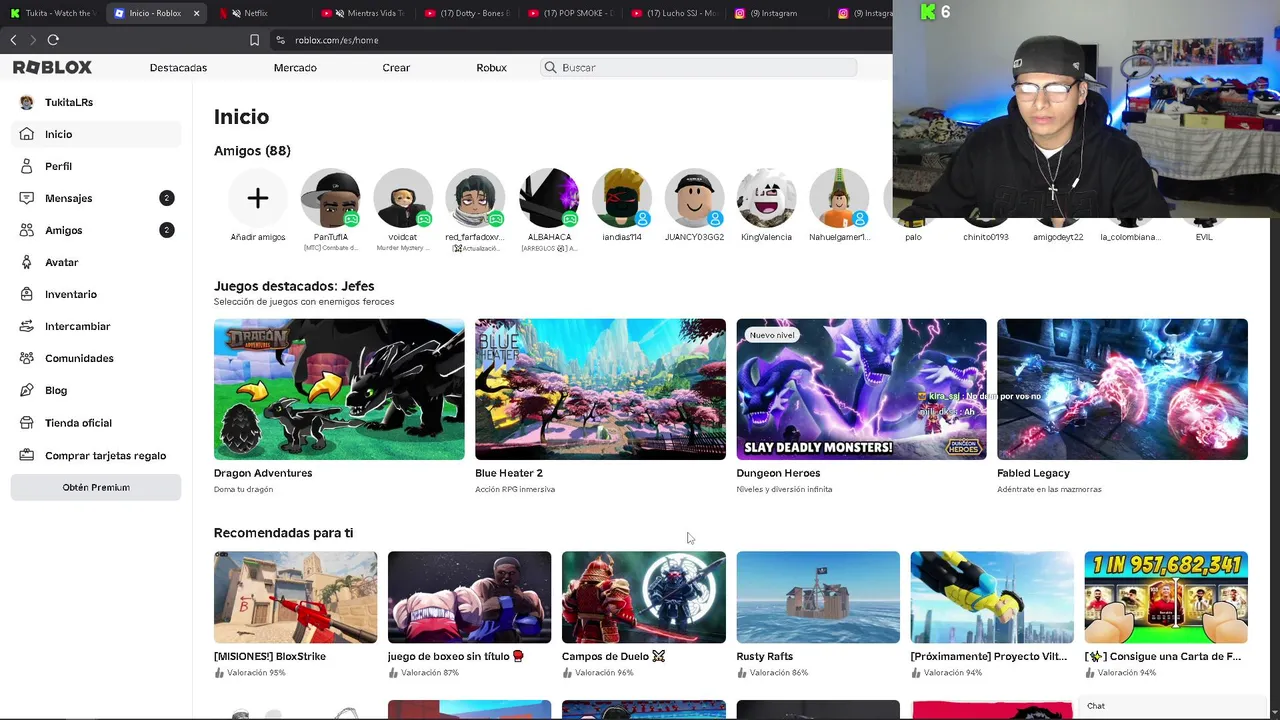
Task: Click the Mensajes notification badge
Action: [167, 198]
